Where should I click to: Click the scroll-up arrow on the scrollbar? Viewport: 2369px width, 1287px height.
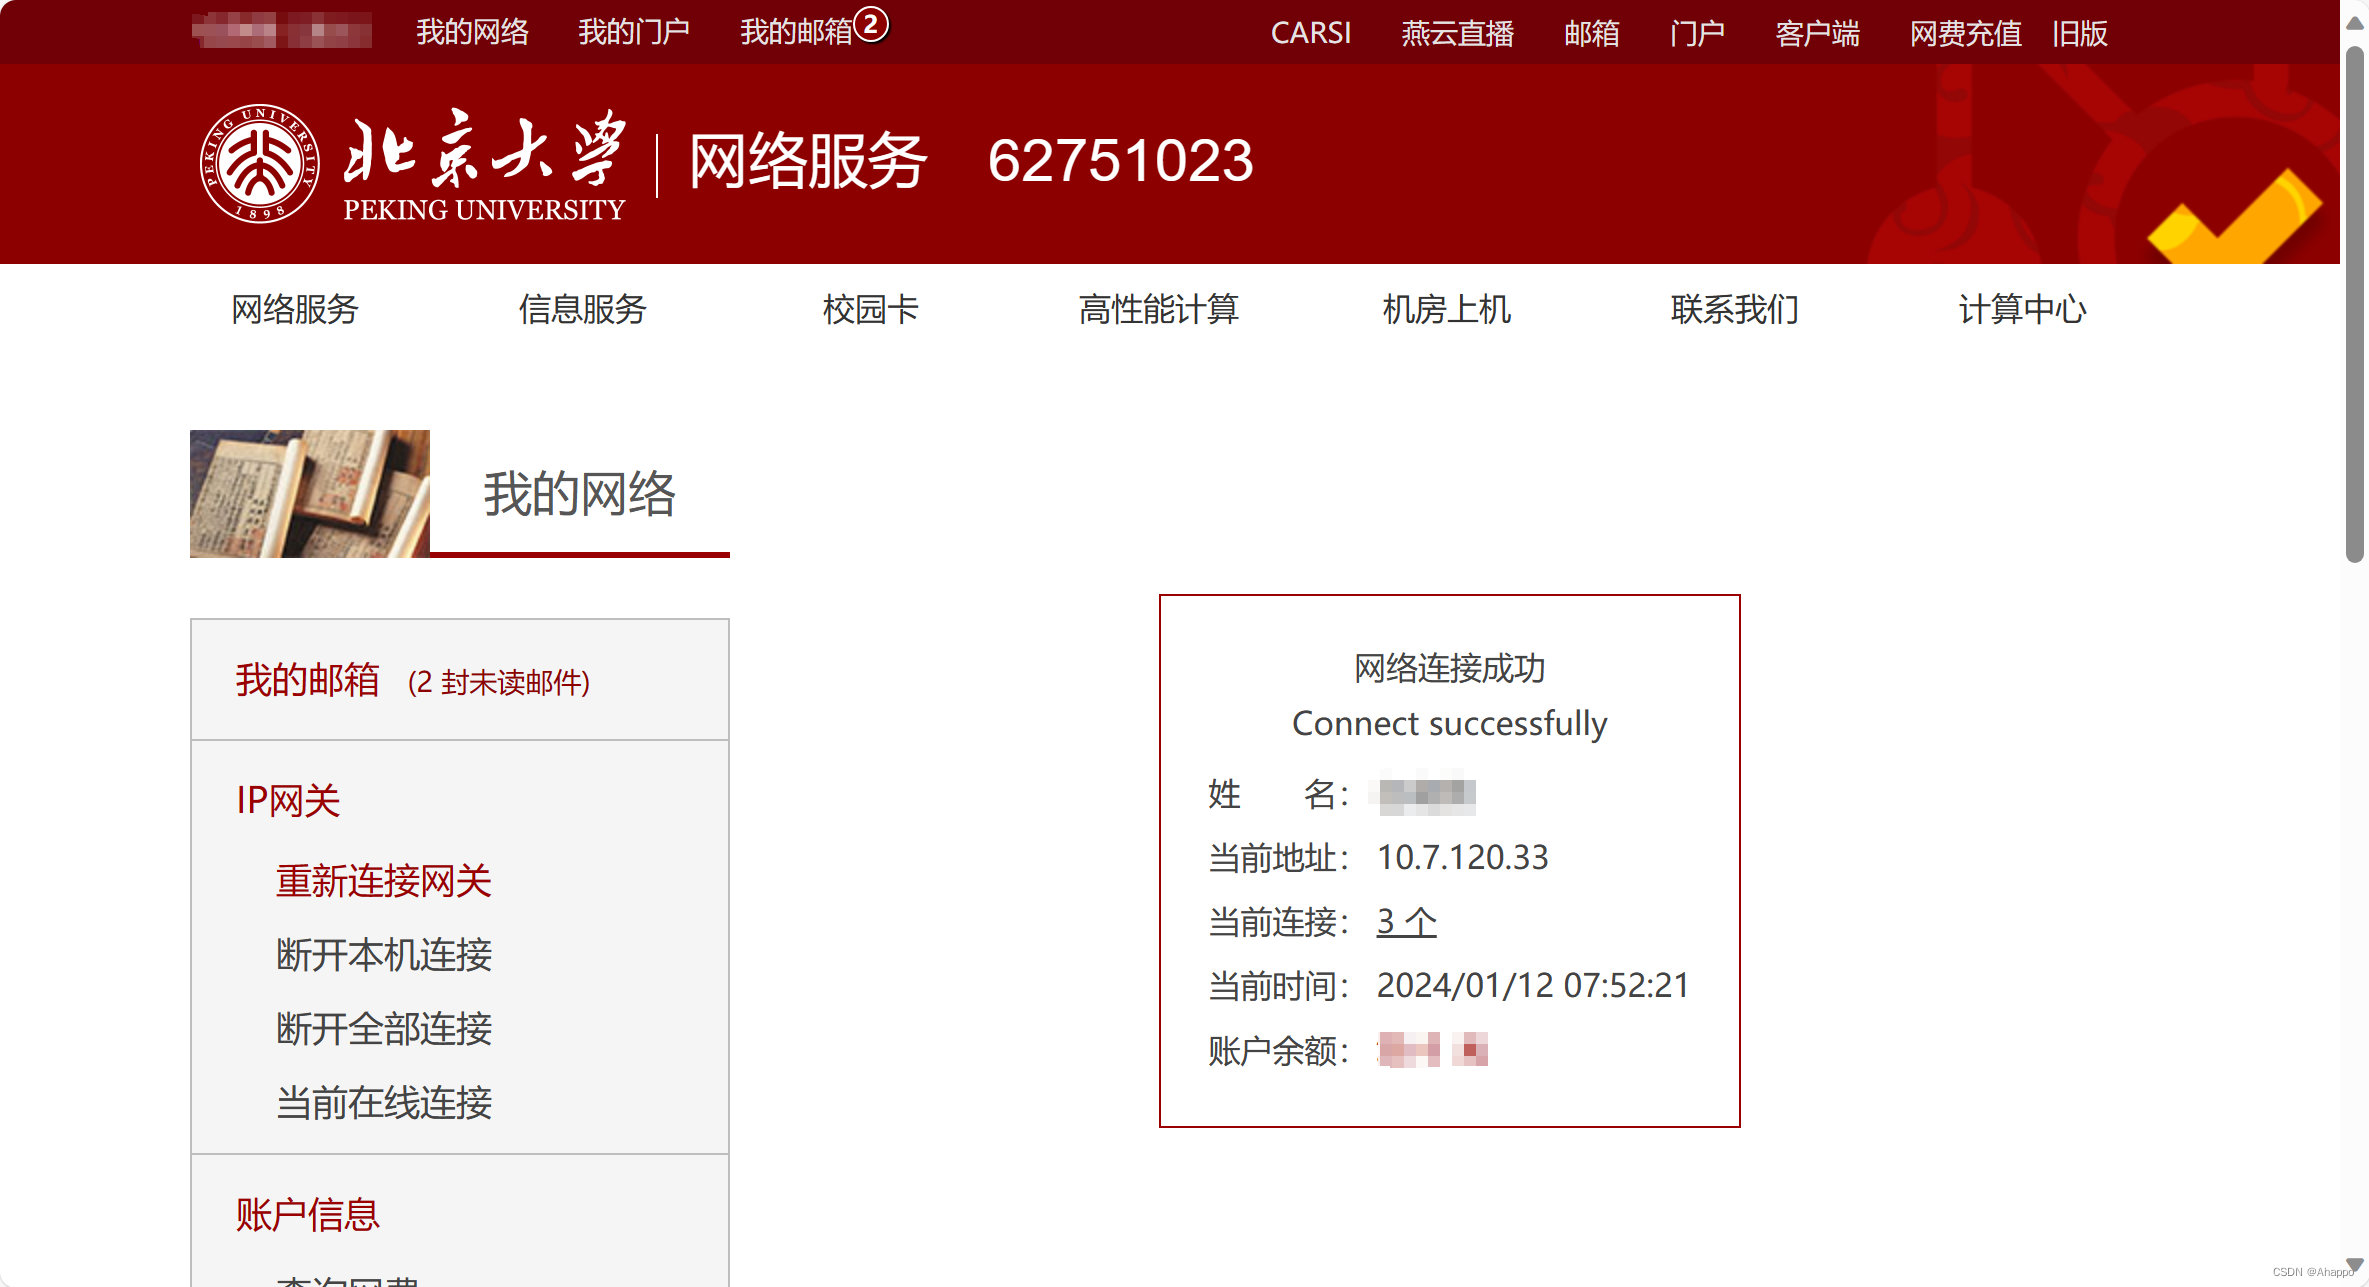pyautogui.click(x=2355, y=22)
